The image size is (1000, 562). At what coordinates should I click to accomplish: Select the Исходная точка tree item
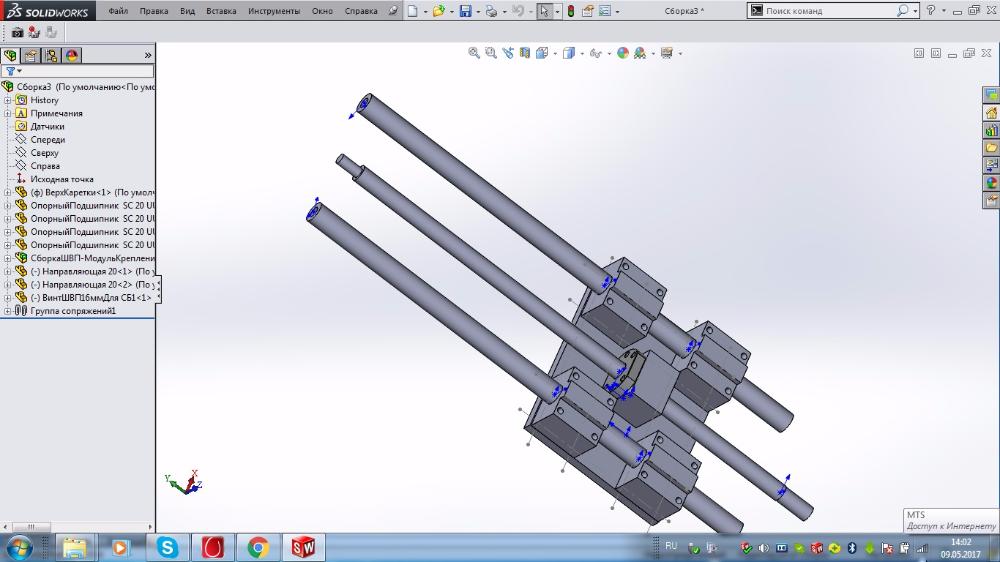[x=61, y=179]
